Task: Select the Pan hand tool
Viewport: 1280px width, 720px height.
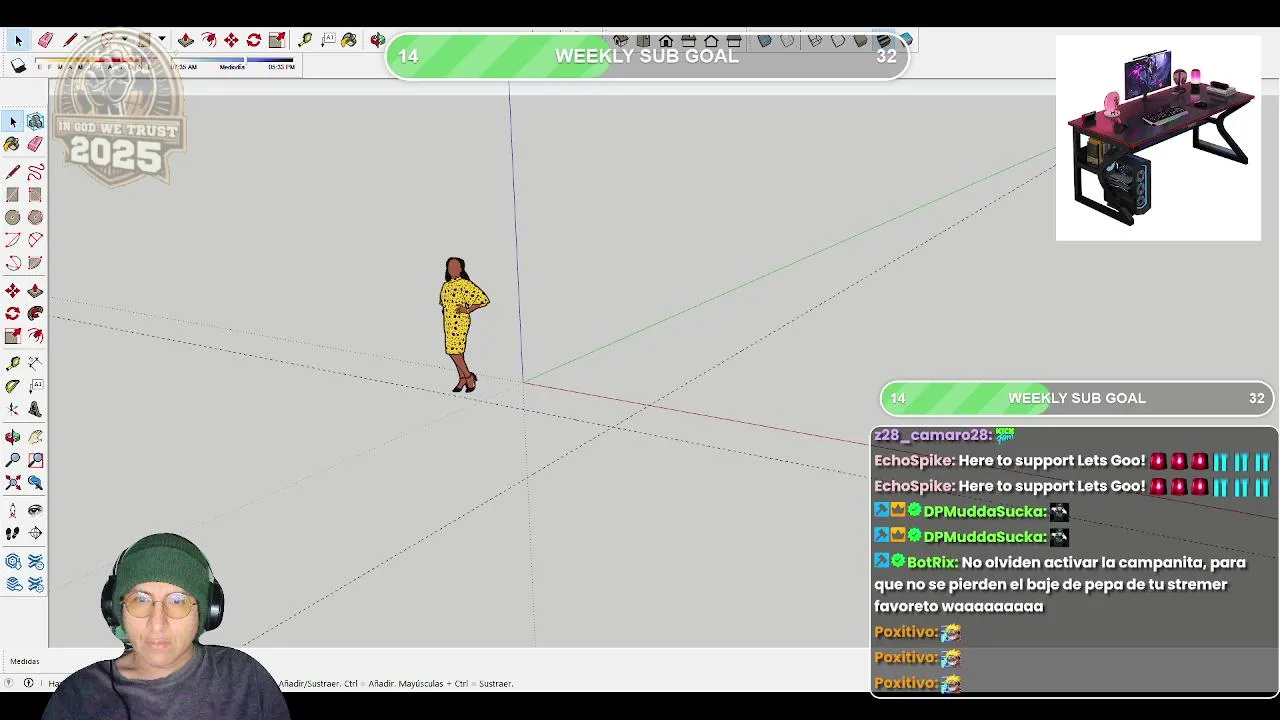Action: click(x=35, y=437)
